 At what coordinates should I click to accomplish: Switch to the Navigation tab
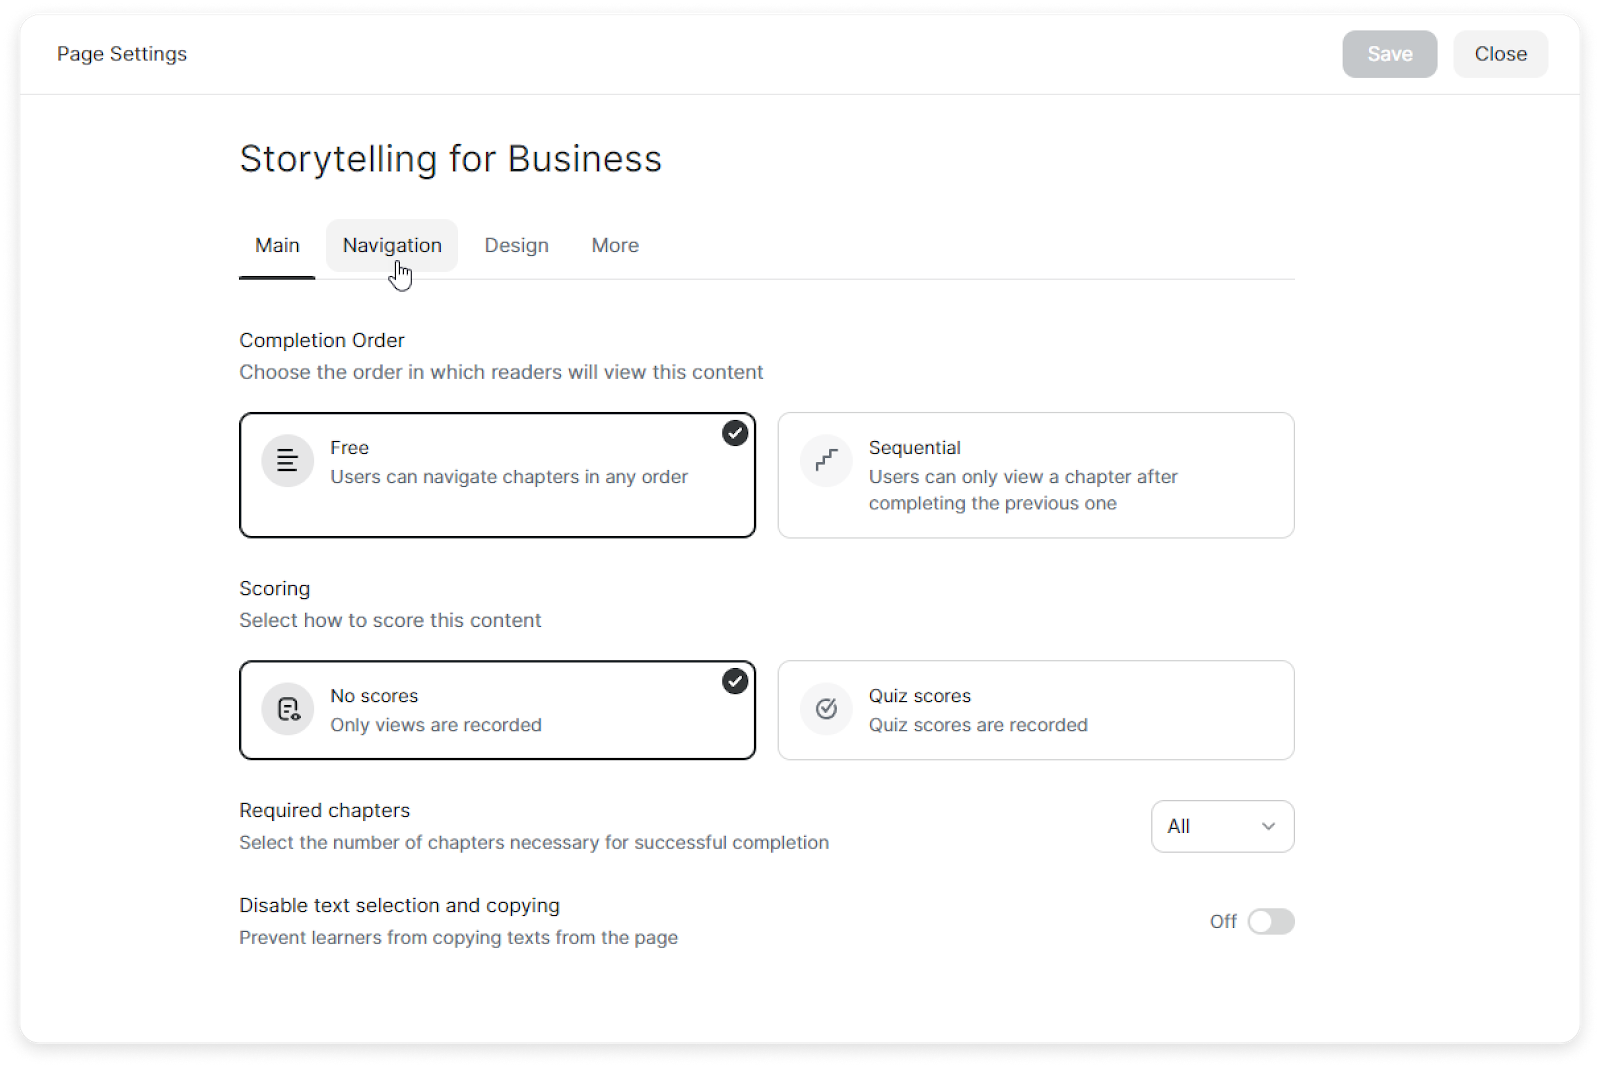click(392, 245)
